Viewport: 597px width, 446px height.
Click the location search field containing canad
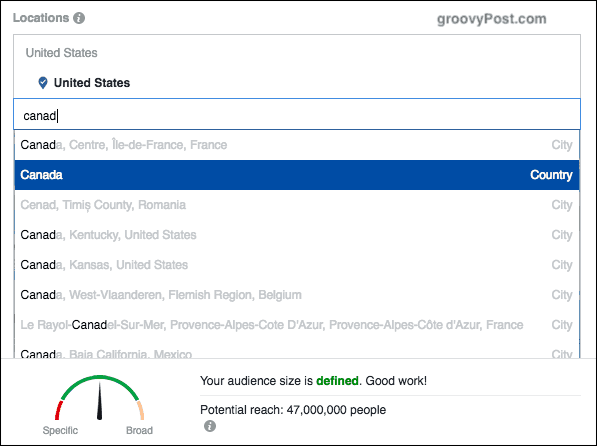tap(297, 115)
